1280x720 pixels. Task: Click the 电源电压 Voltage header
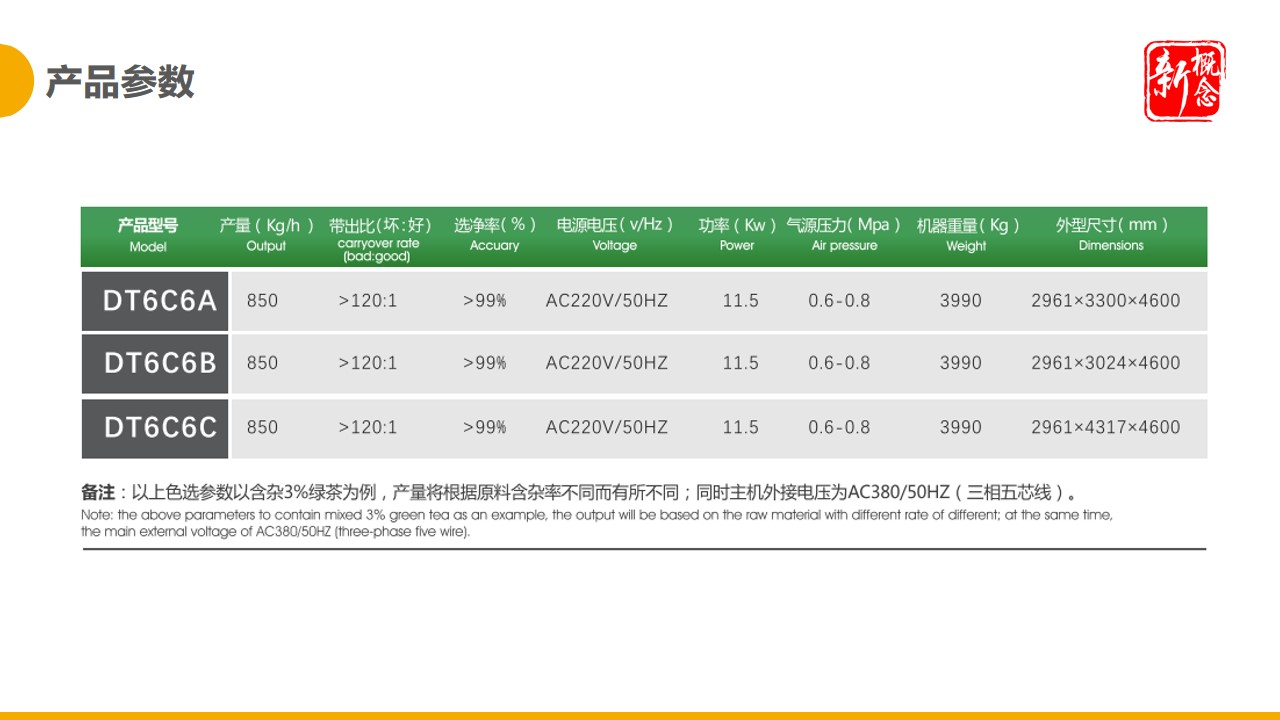click(613, 236)
